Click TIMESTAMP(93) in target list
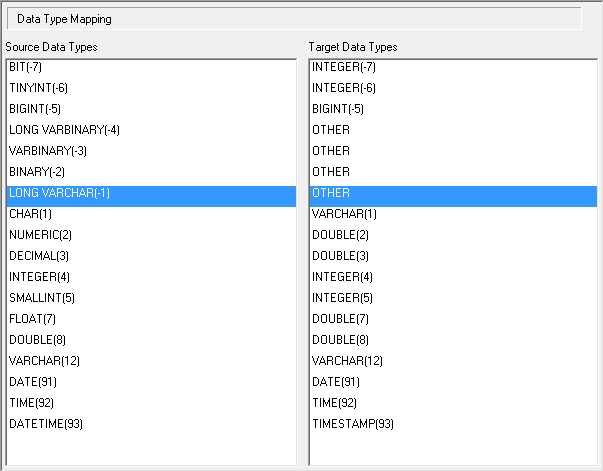 pos(353,424)
